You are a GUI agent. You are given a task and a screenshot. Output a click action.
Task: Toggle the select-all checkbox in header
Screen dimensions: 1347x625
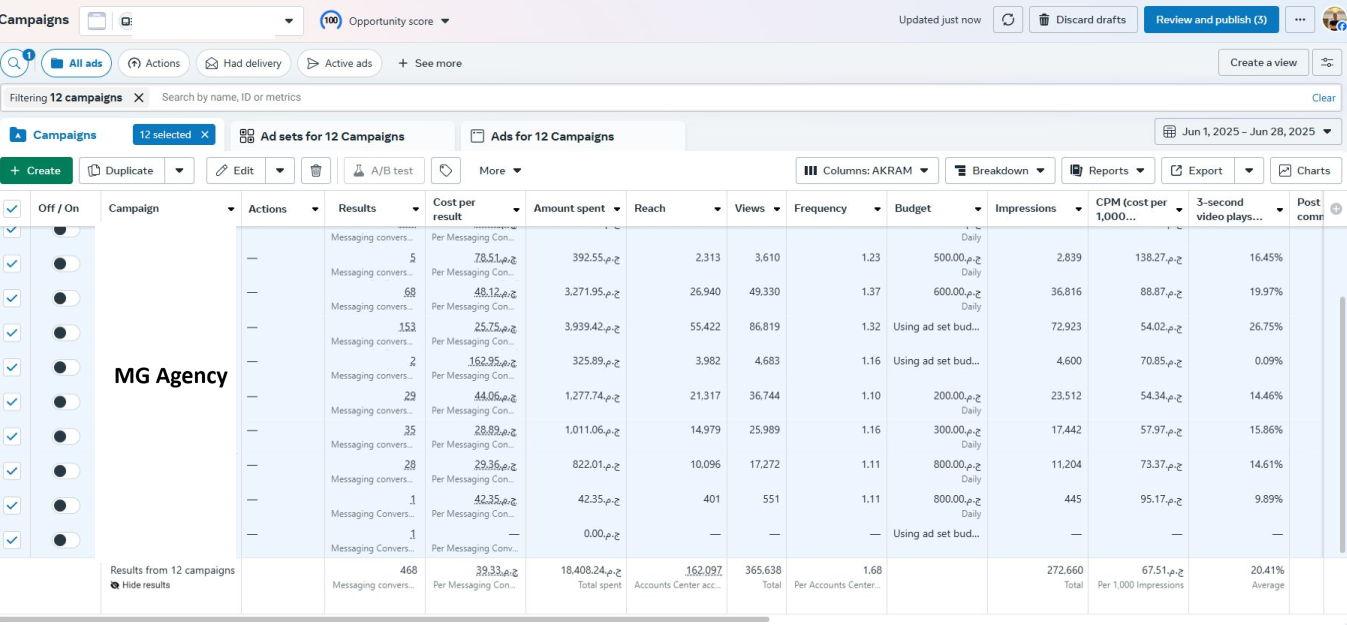tap(12, 209)
